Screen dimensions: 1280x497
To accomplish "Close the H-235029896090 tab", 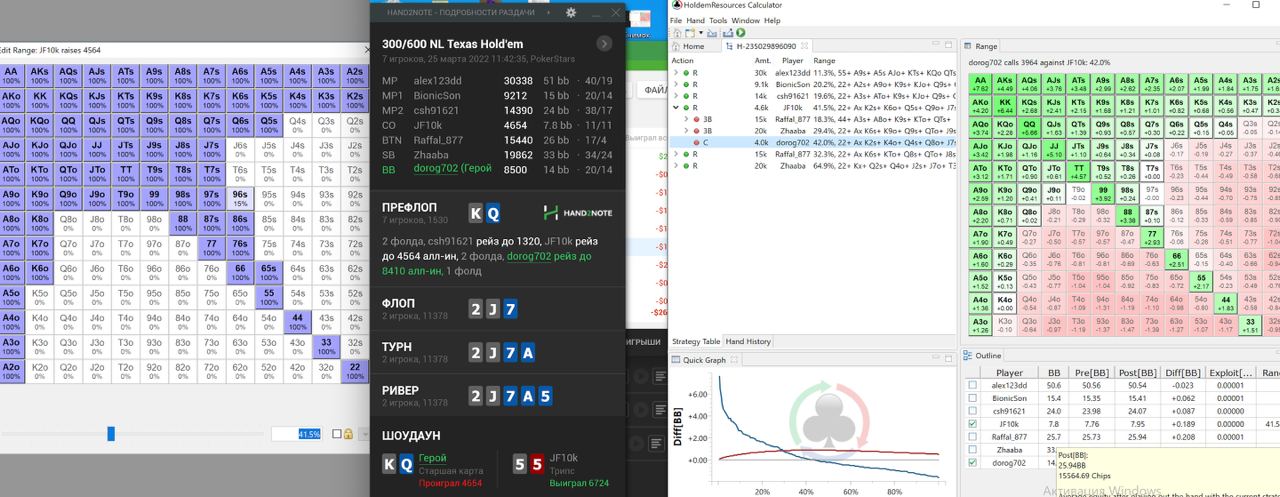I will (805, 46).
